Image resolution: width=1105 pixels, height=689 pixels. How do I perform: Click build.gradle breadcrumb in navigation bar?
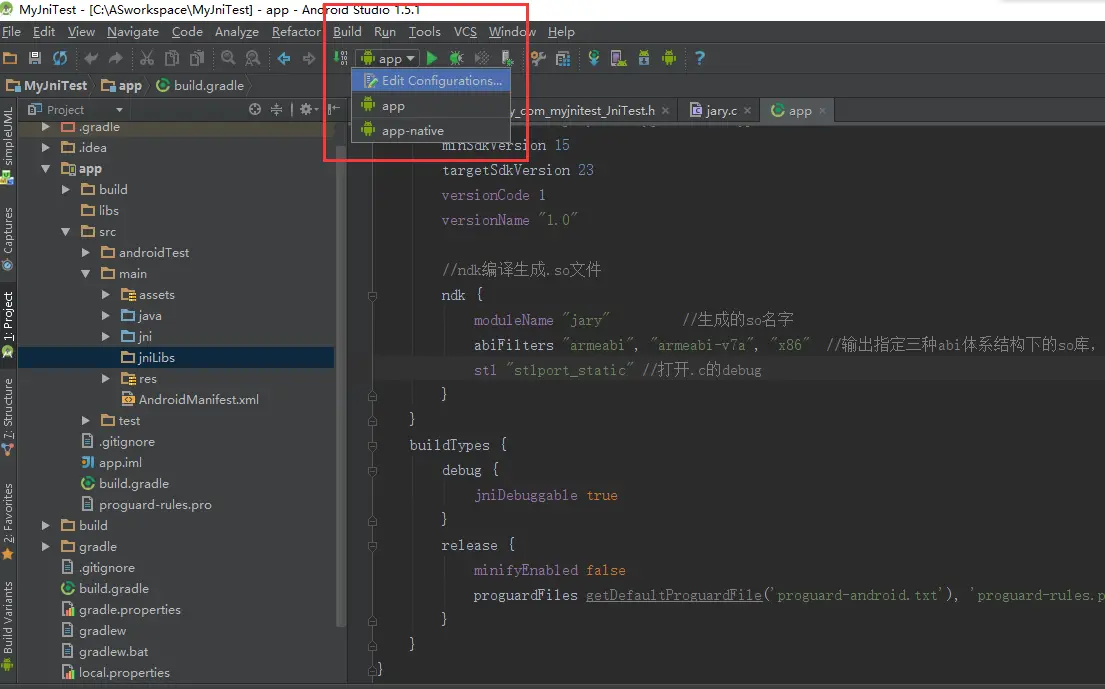pyautogui.click(x=201, y=85)
